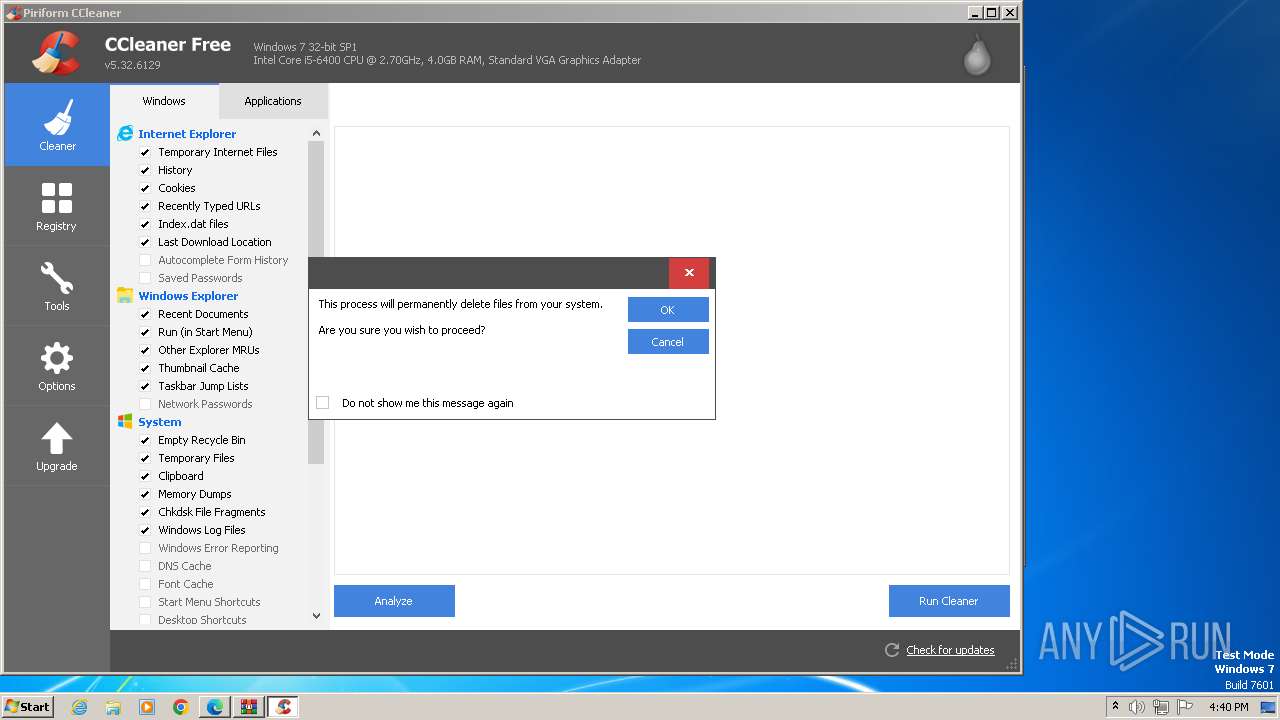Toggle Run (in Start Menu) checkbox
The image size is (1280, 720).
pyautogui.click(x=145, y=332)
